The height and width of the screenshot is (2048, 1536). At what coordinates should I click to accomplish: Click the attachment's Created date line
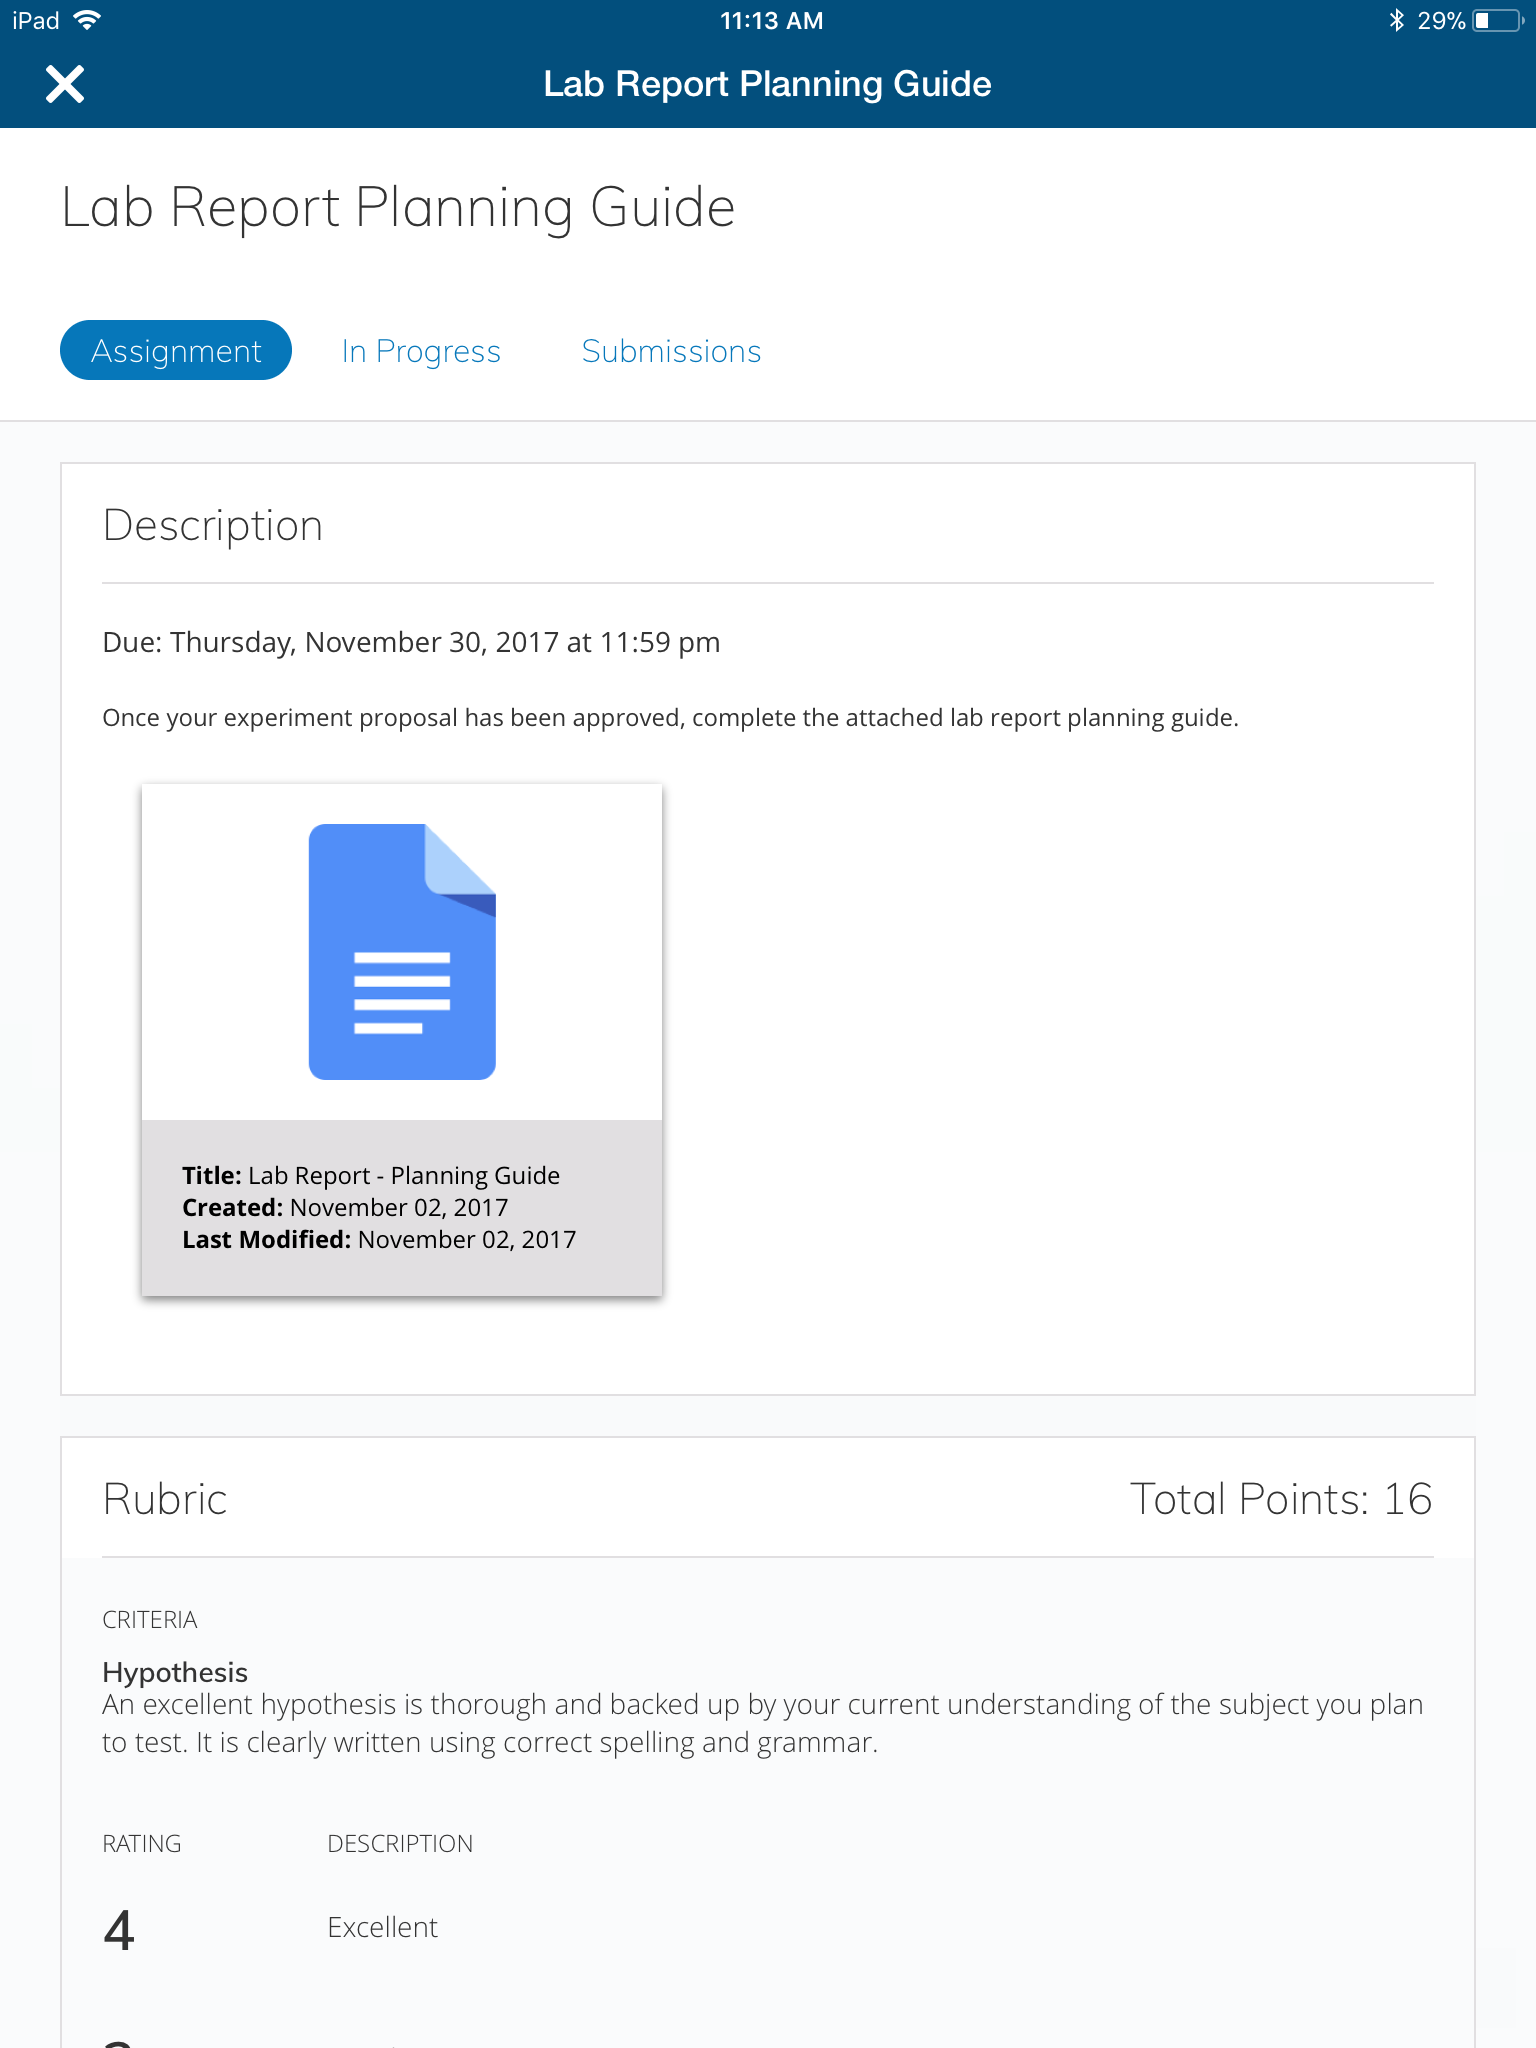tap(345, 1207)
